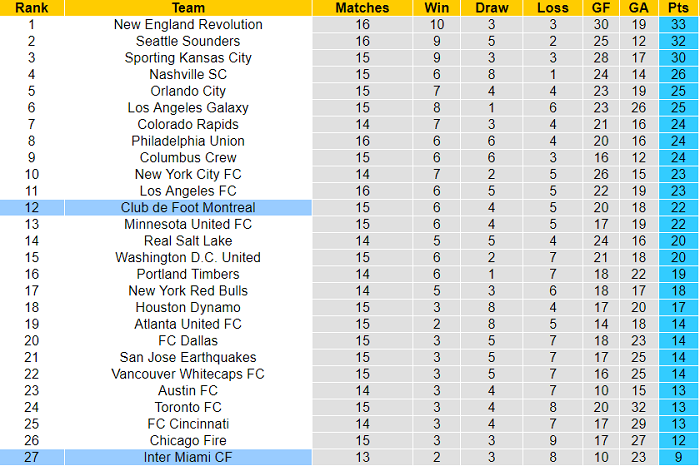The image size is (700, 466).
Task: Click the Pts column header
Action: click(x=679, y=8)
